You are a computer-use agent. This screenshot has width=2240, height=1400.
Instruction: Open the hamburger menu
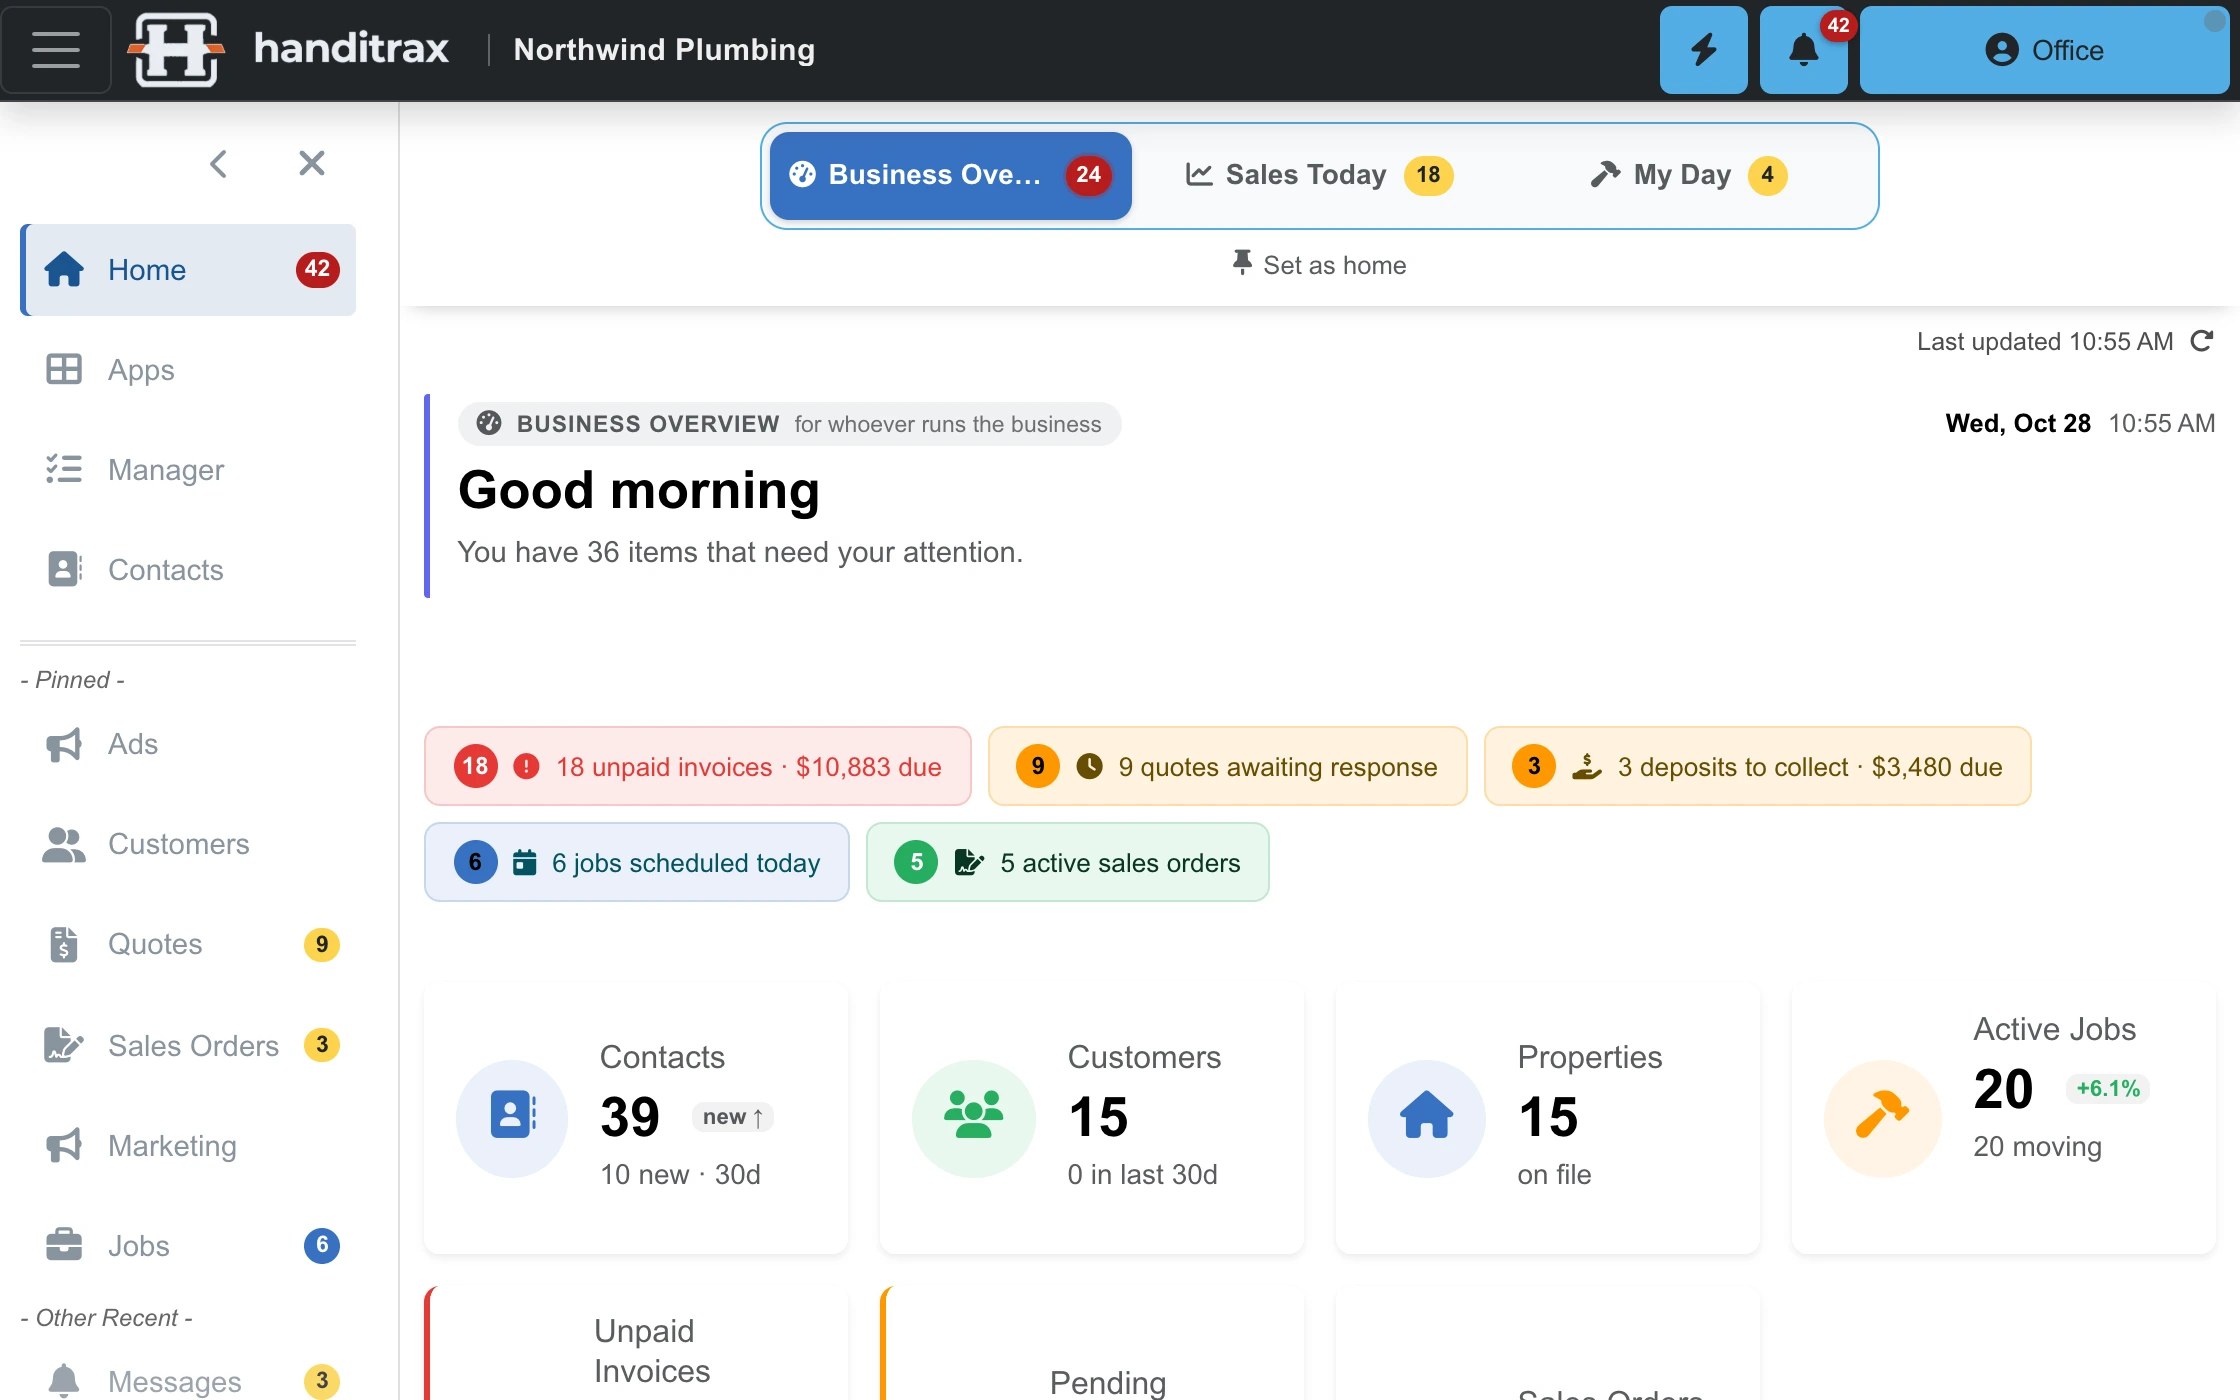click(x=56, y=50)
